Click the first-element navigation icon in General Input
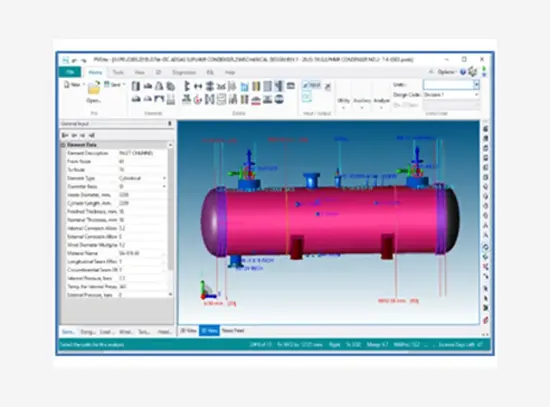 [x=65, y=135]
